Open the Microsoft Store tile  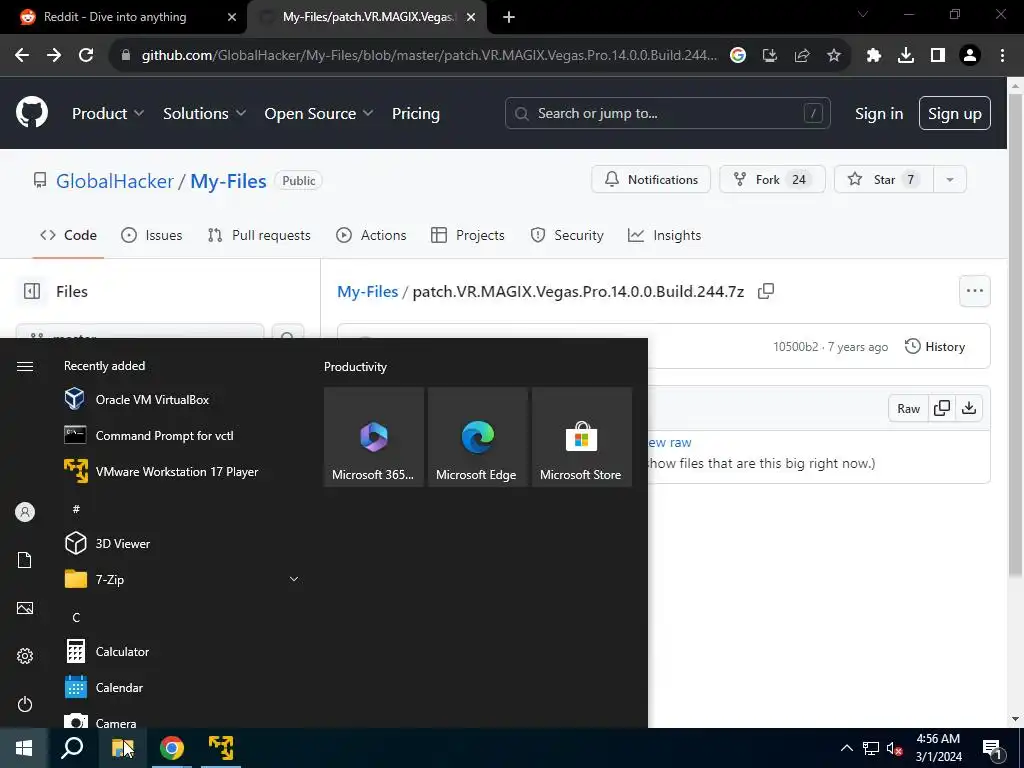pos(581,437)
